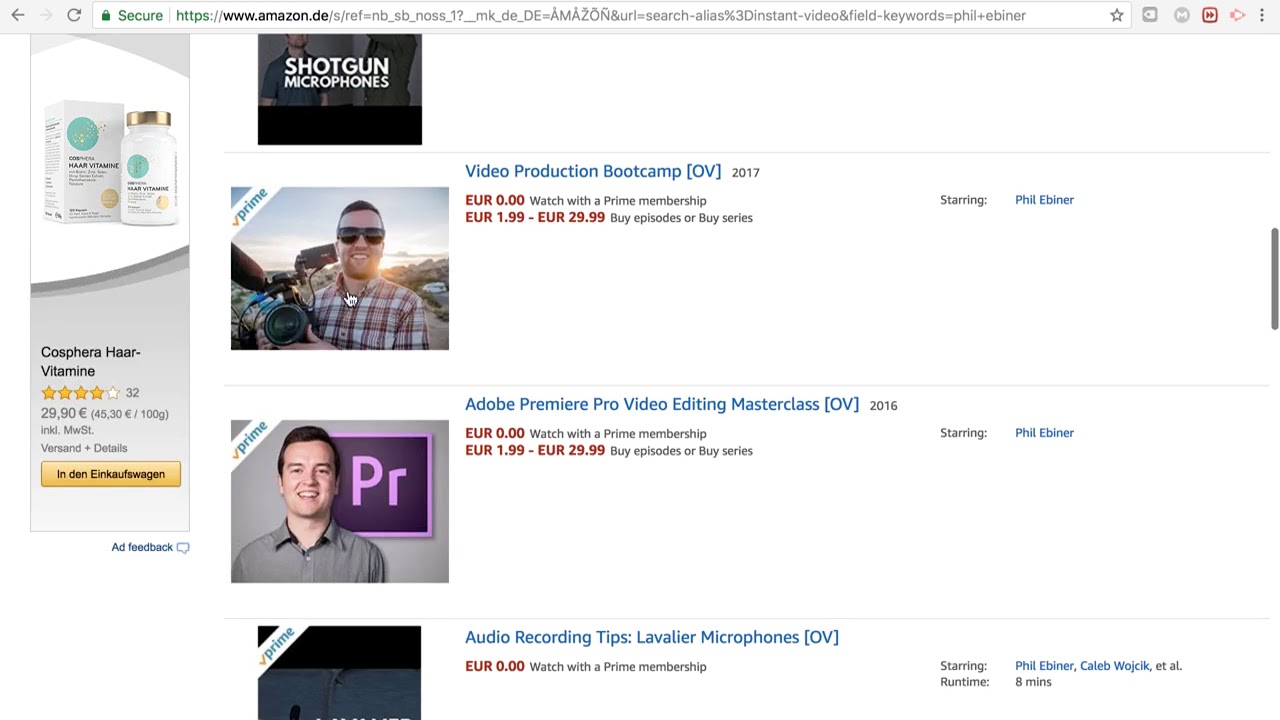Reload the Amazon page
Screen dimensions: 1280x720
[74, 15]
